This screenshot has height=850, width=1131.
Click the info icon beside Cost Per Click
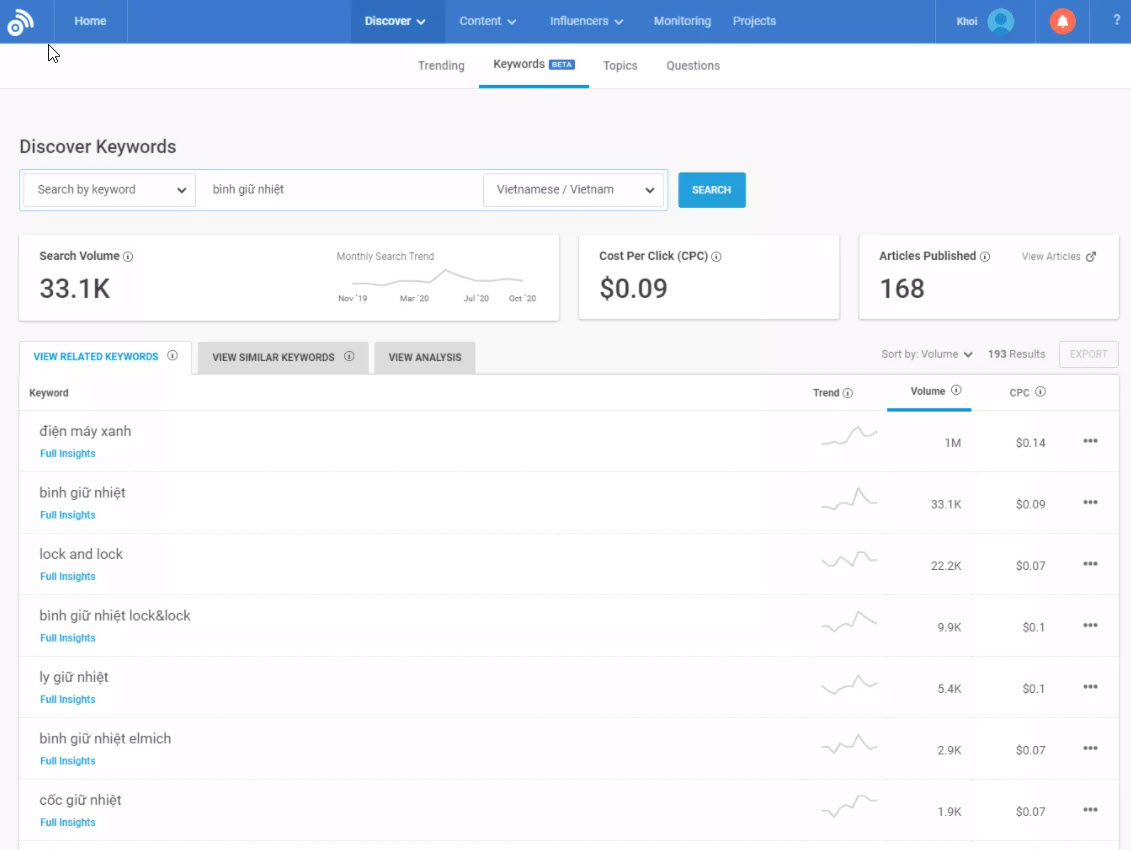coord(718,256)
